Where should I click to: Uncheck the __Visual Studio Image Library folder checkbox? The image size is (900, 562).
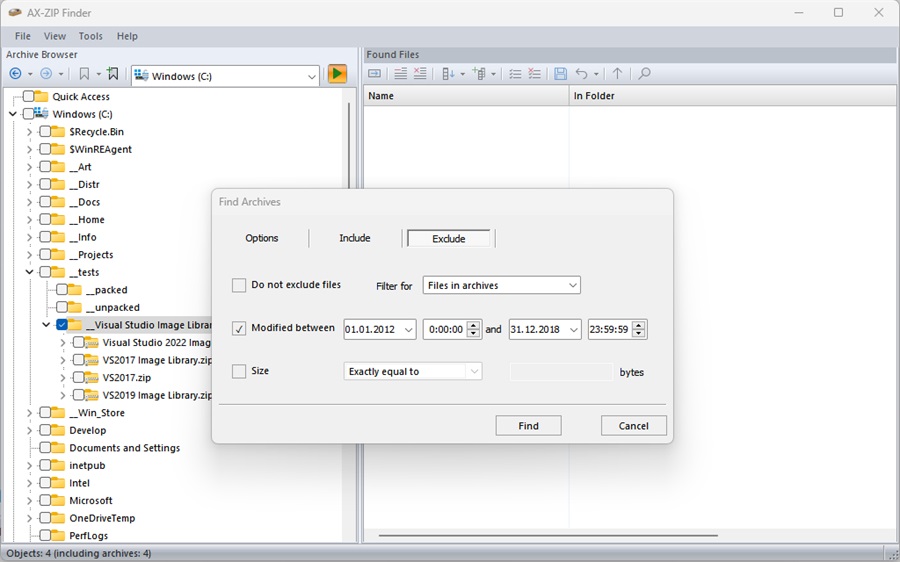[62, 325]
